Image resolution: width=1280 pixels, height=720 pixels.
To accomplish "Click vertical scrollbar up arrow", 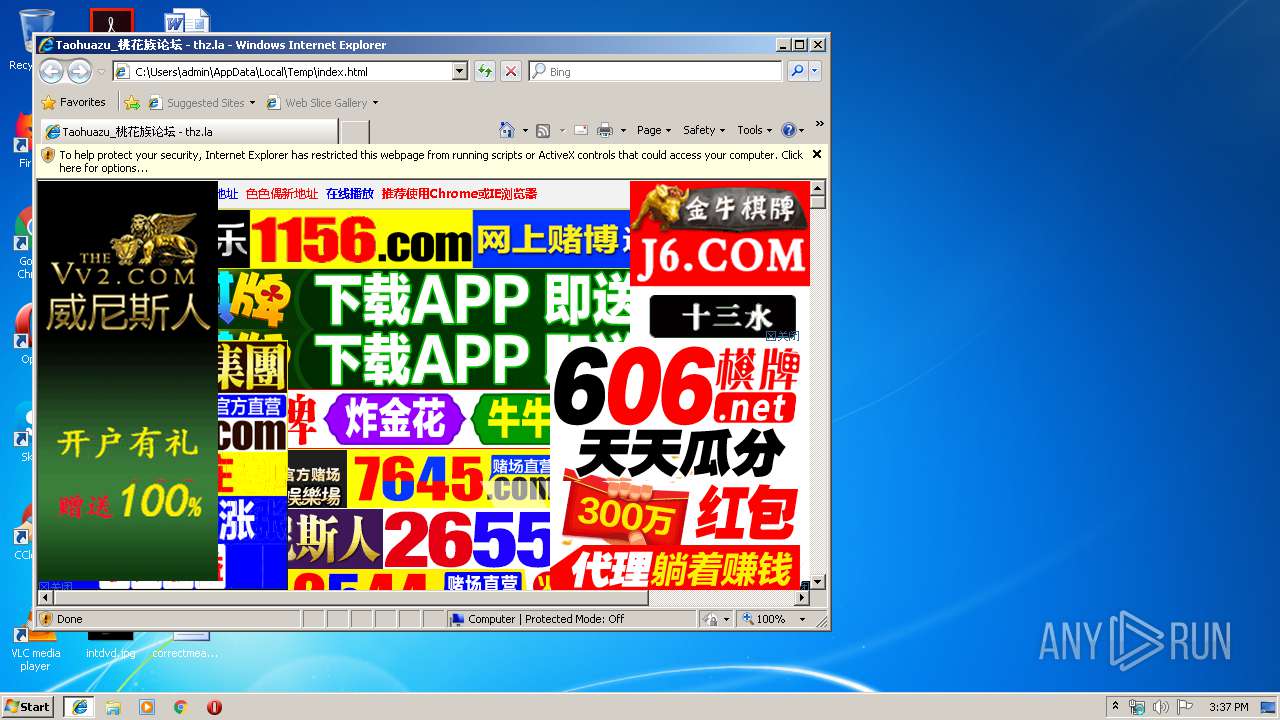I will [x=818, y=188].
